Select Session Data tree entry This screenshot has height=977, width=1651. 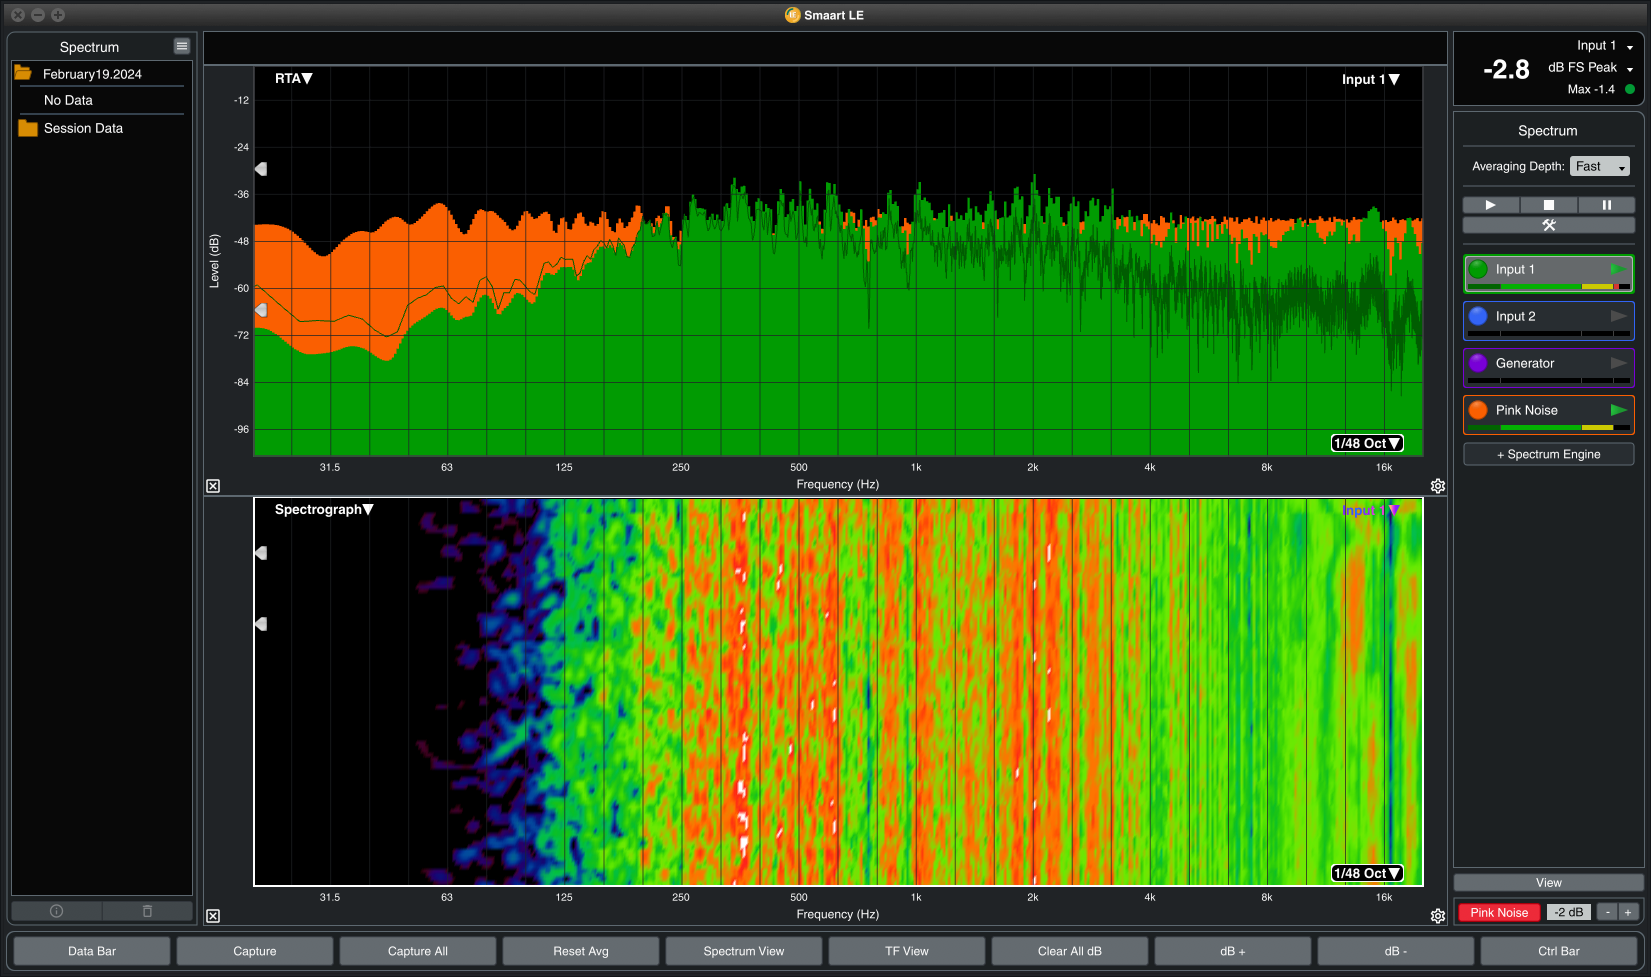coord(83,128)
